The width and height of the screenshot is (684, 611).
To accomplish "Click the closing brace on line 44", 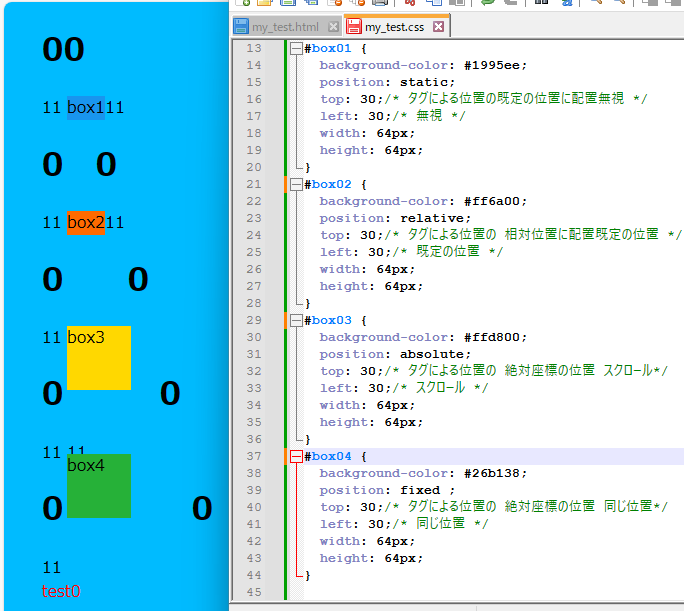I will point(308,576).
